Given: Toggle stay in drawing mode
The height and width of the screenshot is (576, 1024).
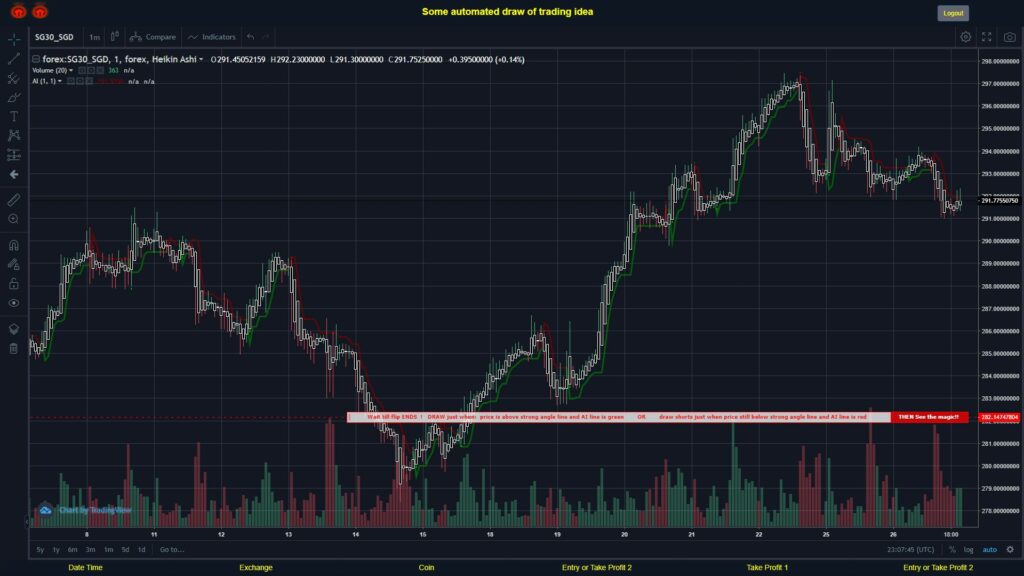Looking at the screenshot, I should click(14, 264).
